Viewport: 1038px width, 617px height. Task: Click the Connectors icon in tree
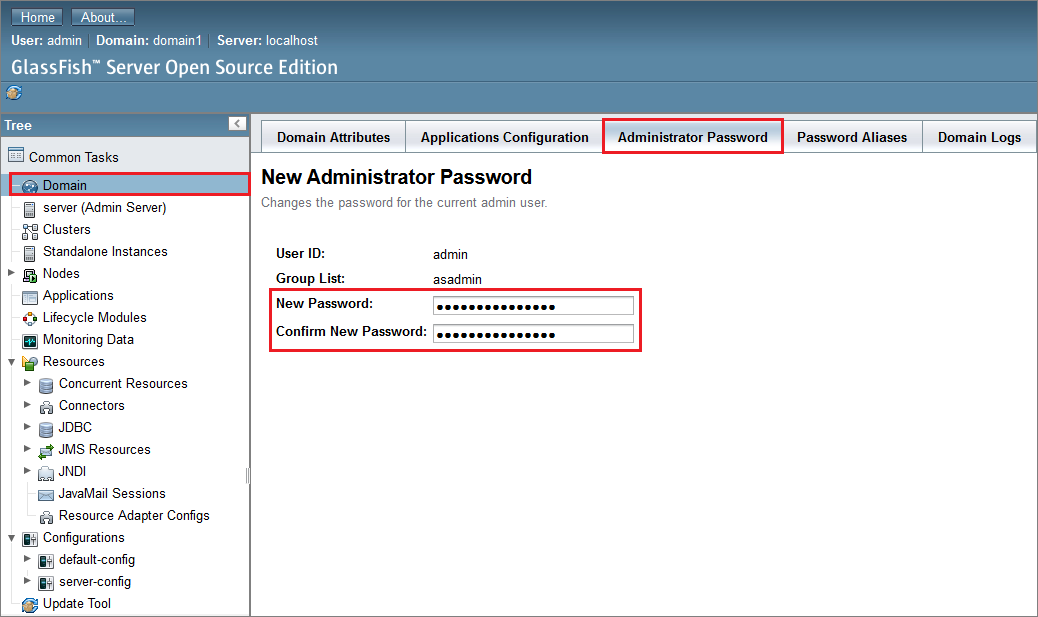pos(46,406)
